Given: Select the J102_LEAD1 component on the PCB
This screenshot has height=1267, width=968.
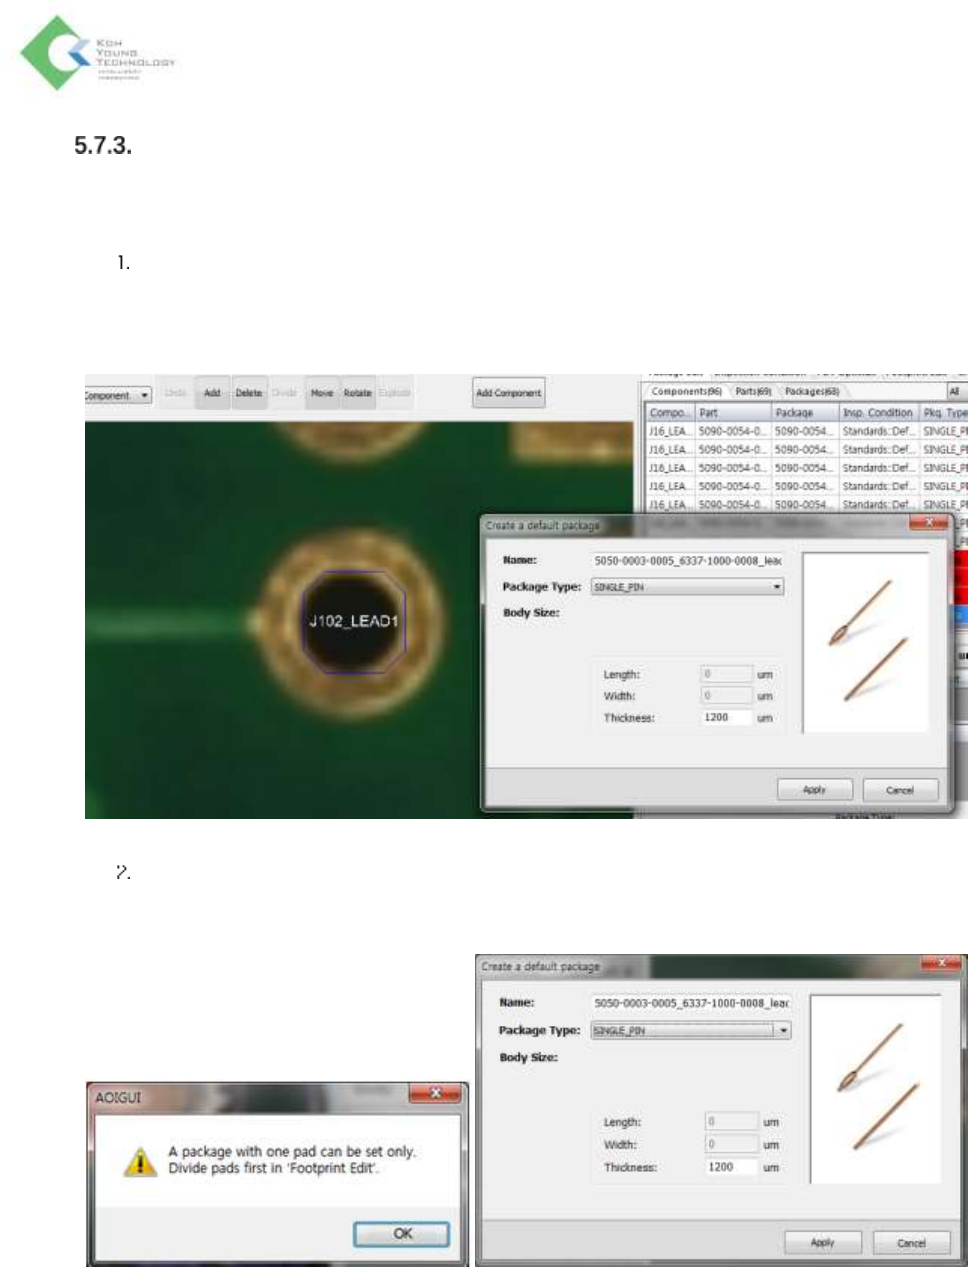Looking at the screenshot, I should tap(353, 621).
